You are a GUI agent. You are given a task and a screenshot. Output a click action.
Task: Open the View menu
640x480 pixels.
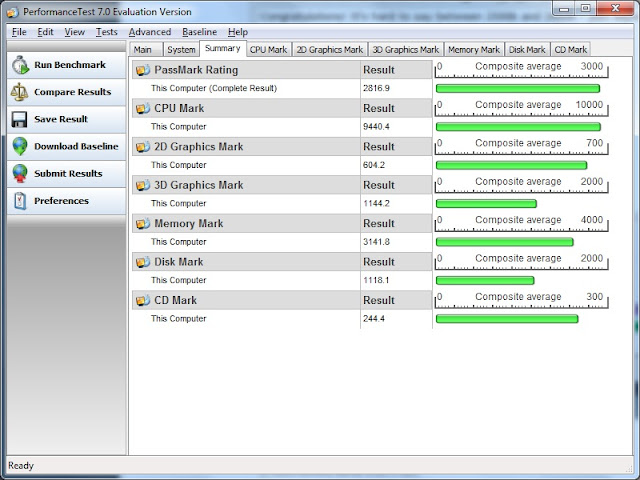(x=75, y=32)
